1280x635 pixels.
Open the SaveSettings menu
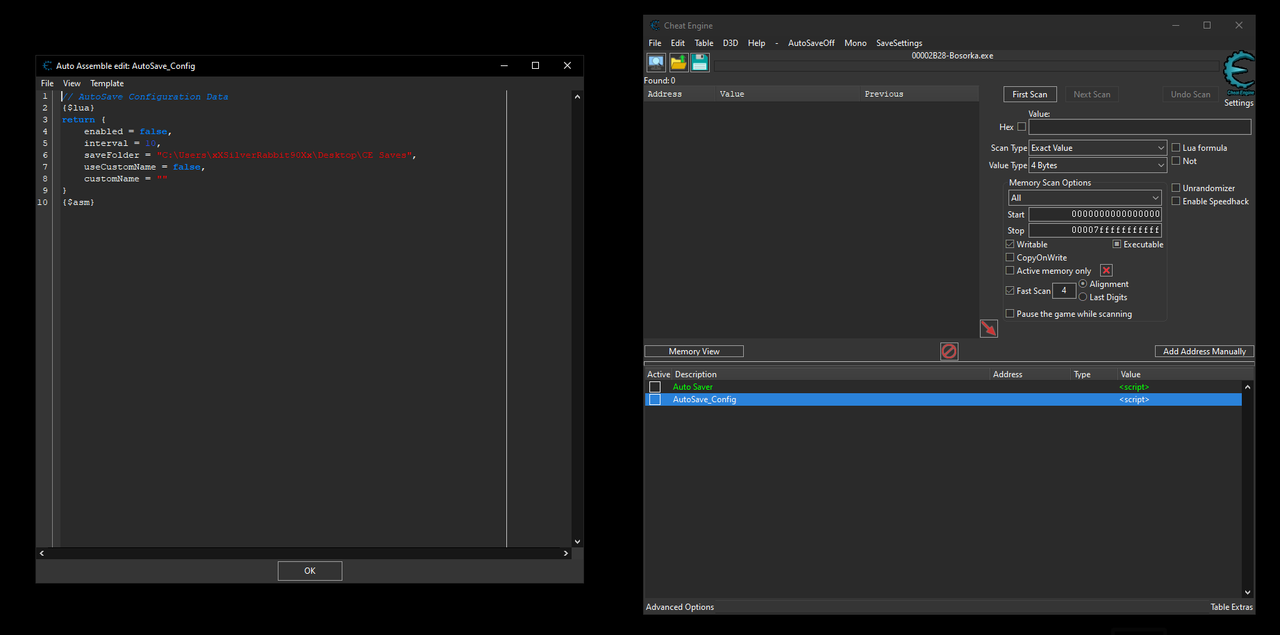(899, 43)
